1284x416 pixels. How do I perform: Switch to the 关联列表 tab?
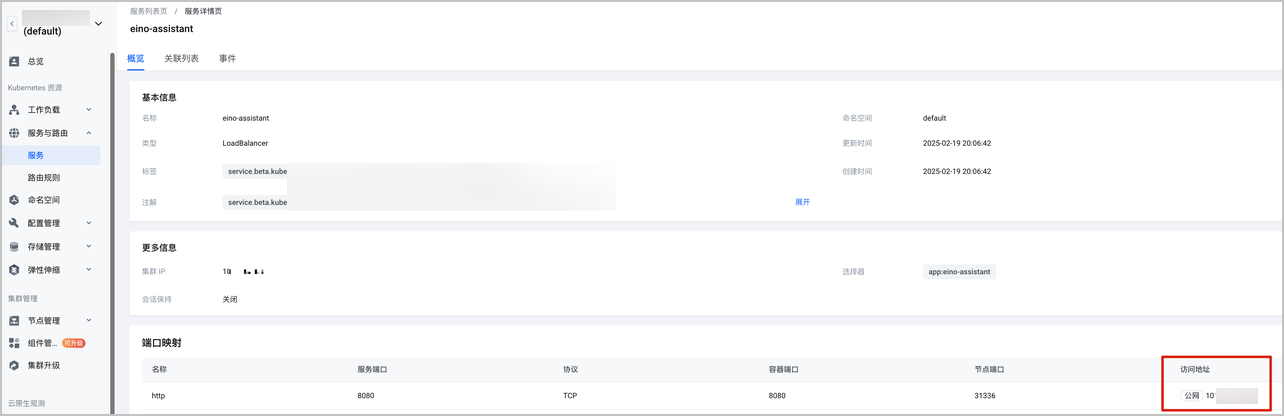click(x=181, y=59)
